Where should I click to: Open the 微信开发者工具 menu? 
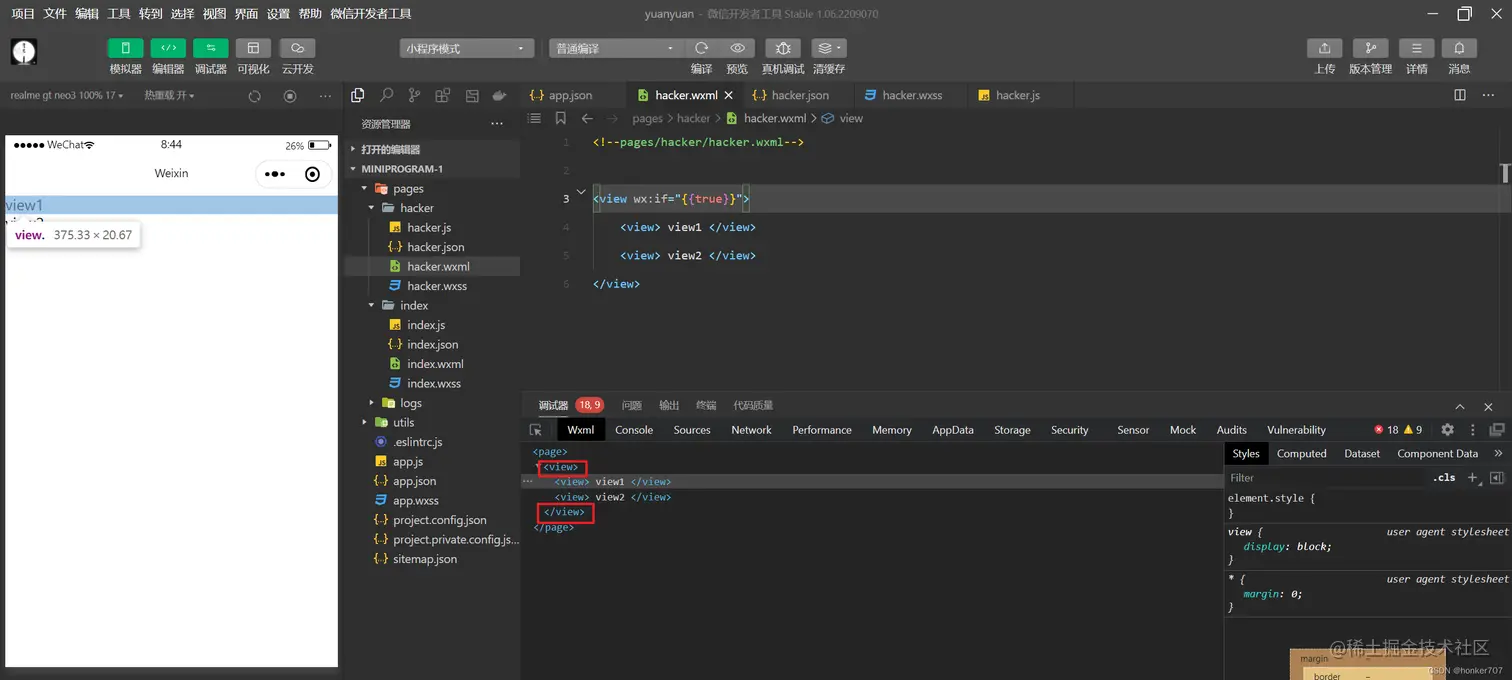pos(371,14)
